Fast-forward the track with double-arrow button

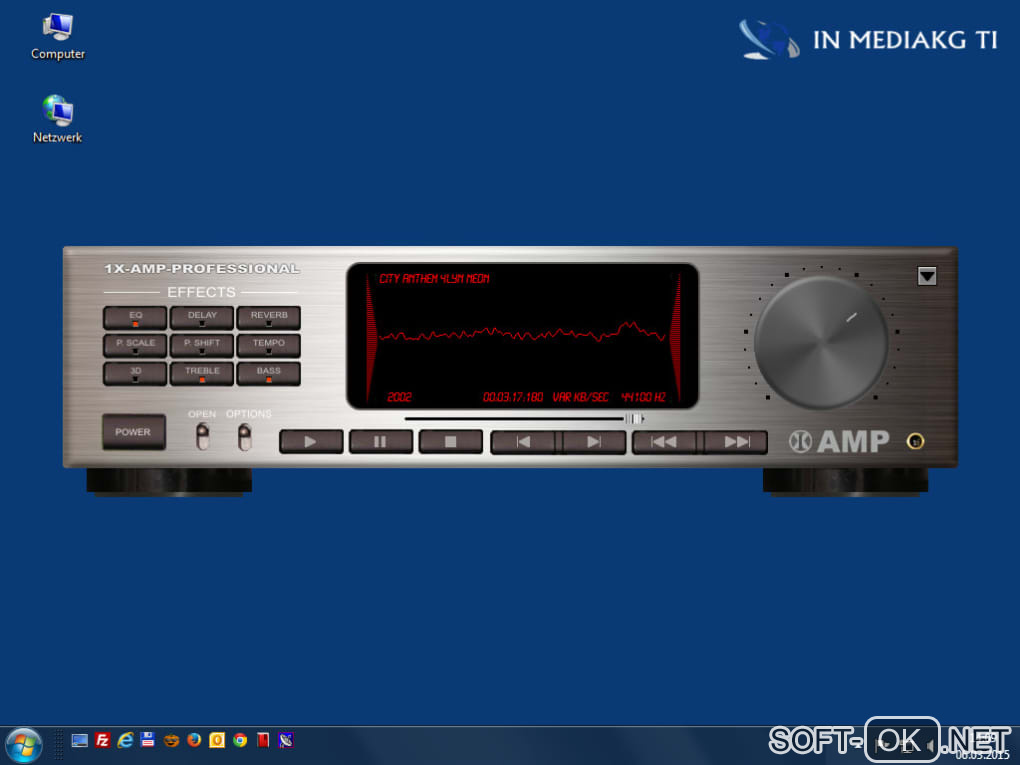pos(735,442)
